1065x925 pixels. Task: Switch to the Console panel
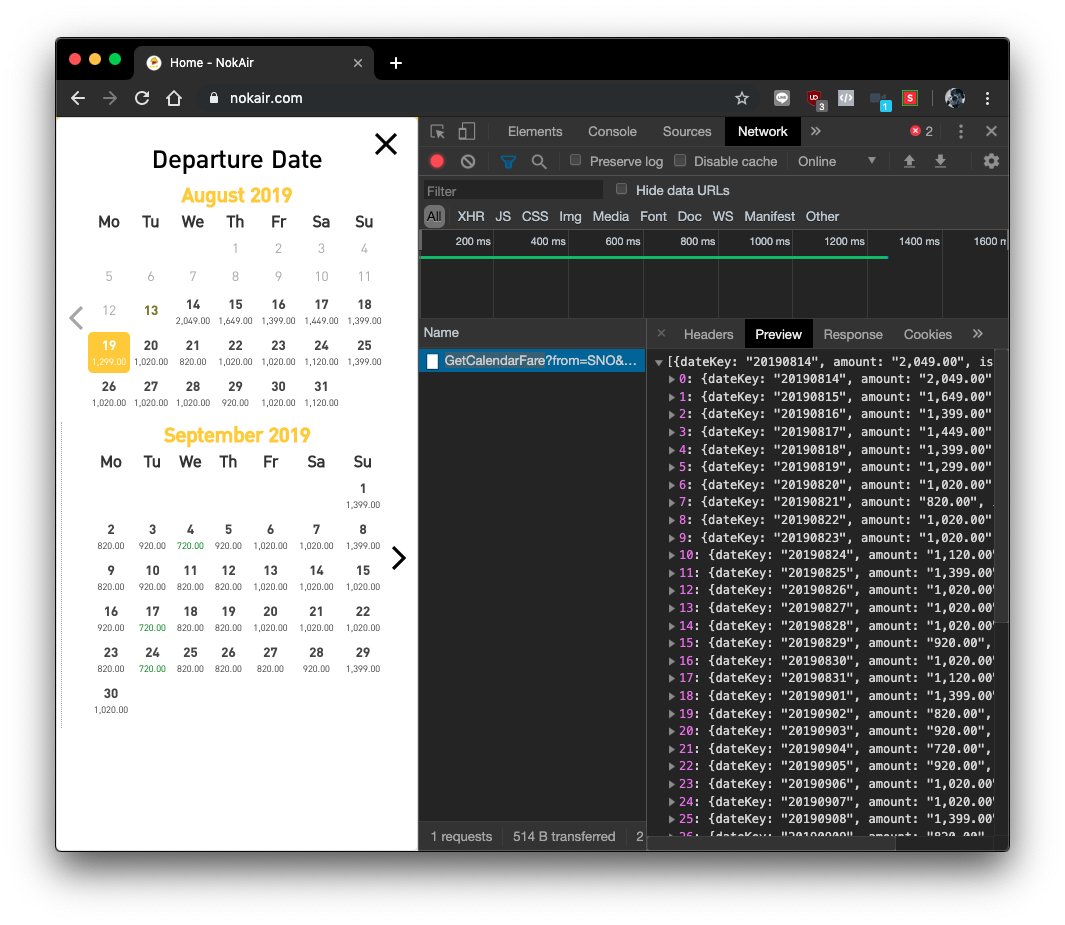612,132
